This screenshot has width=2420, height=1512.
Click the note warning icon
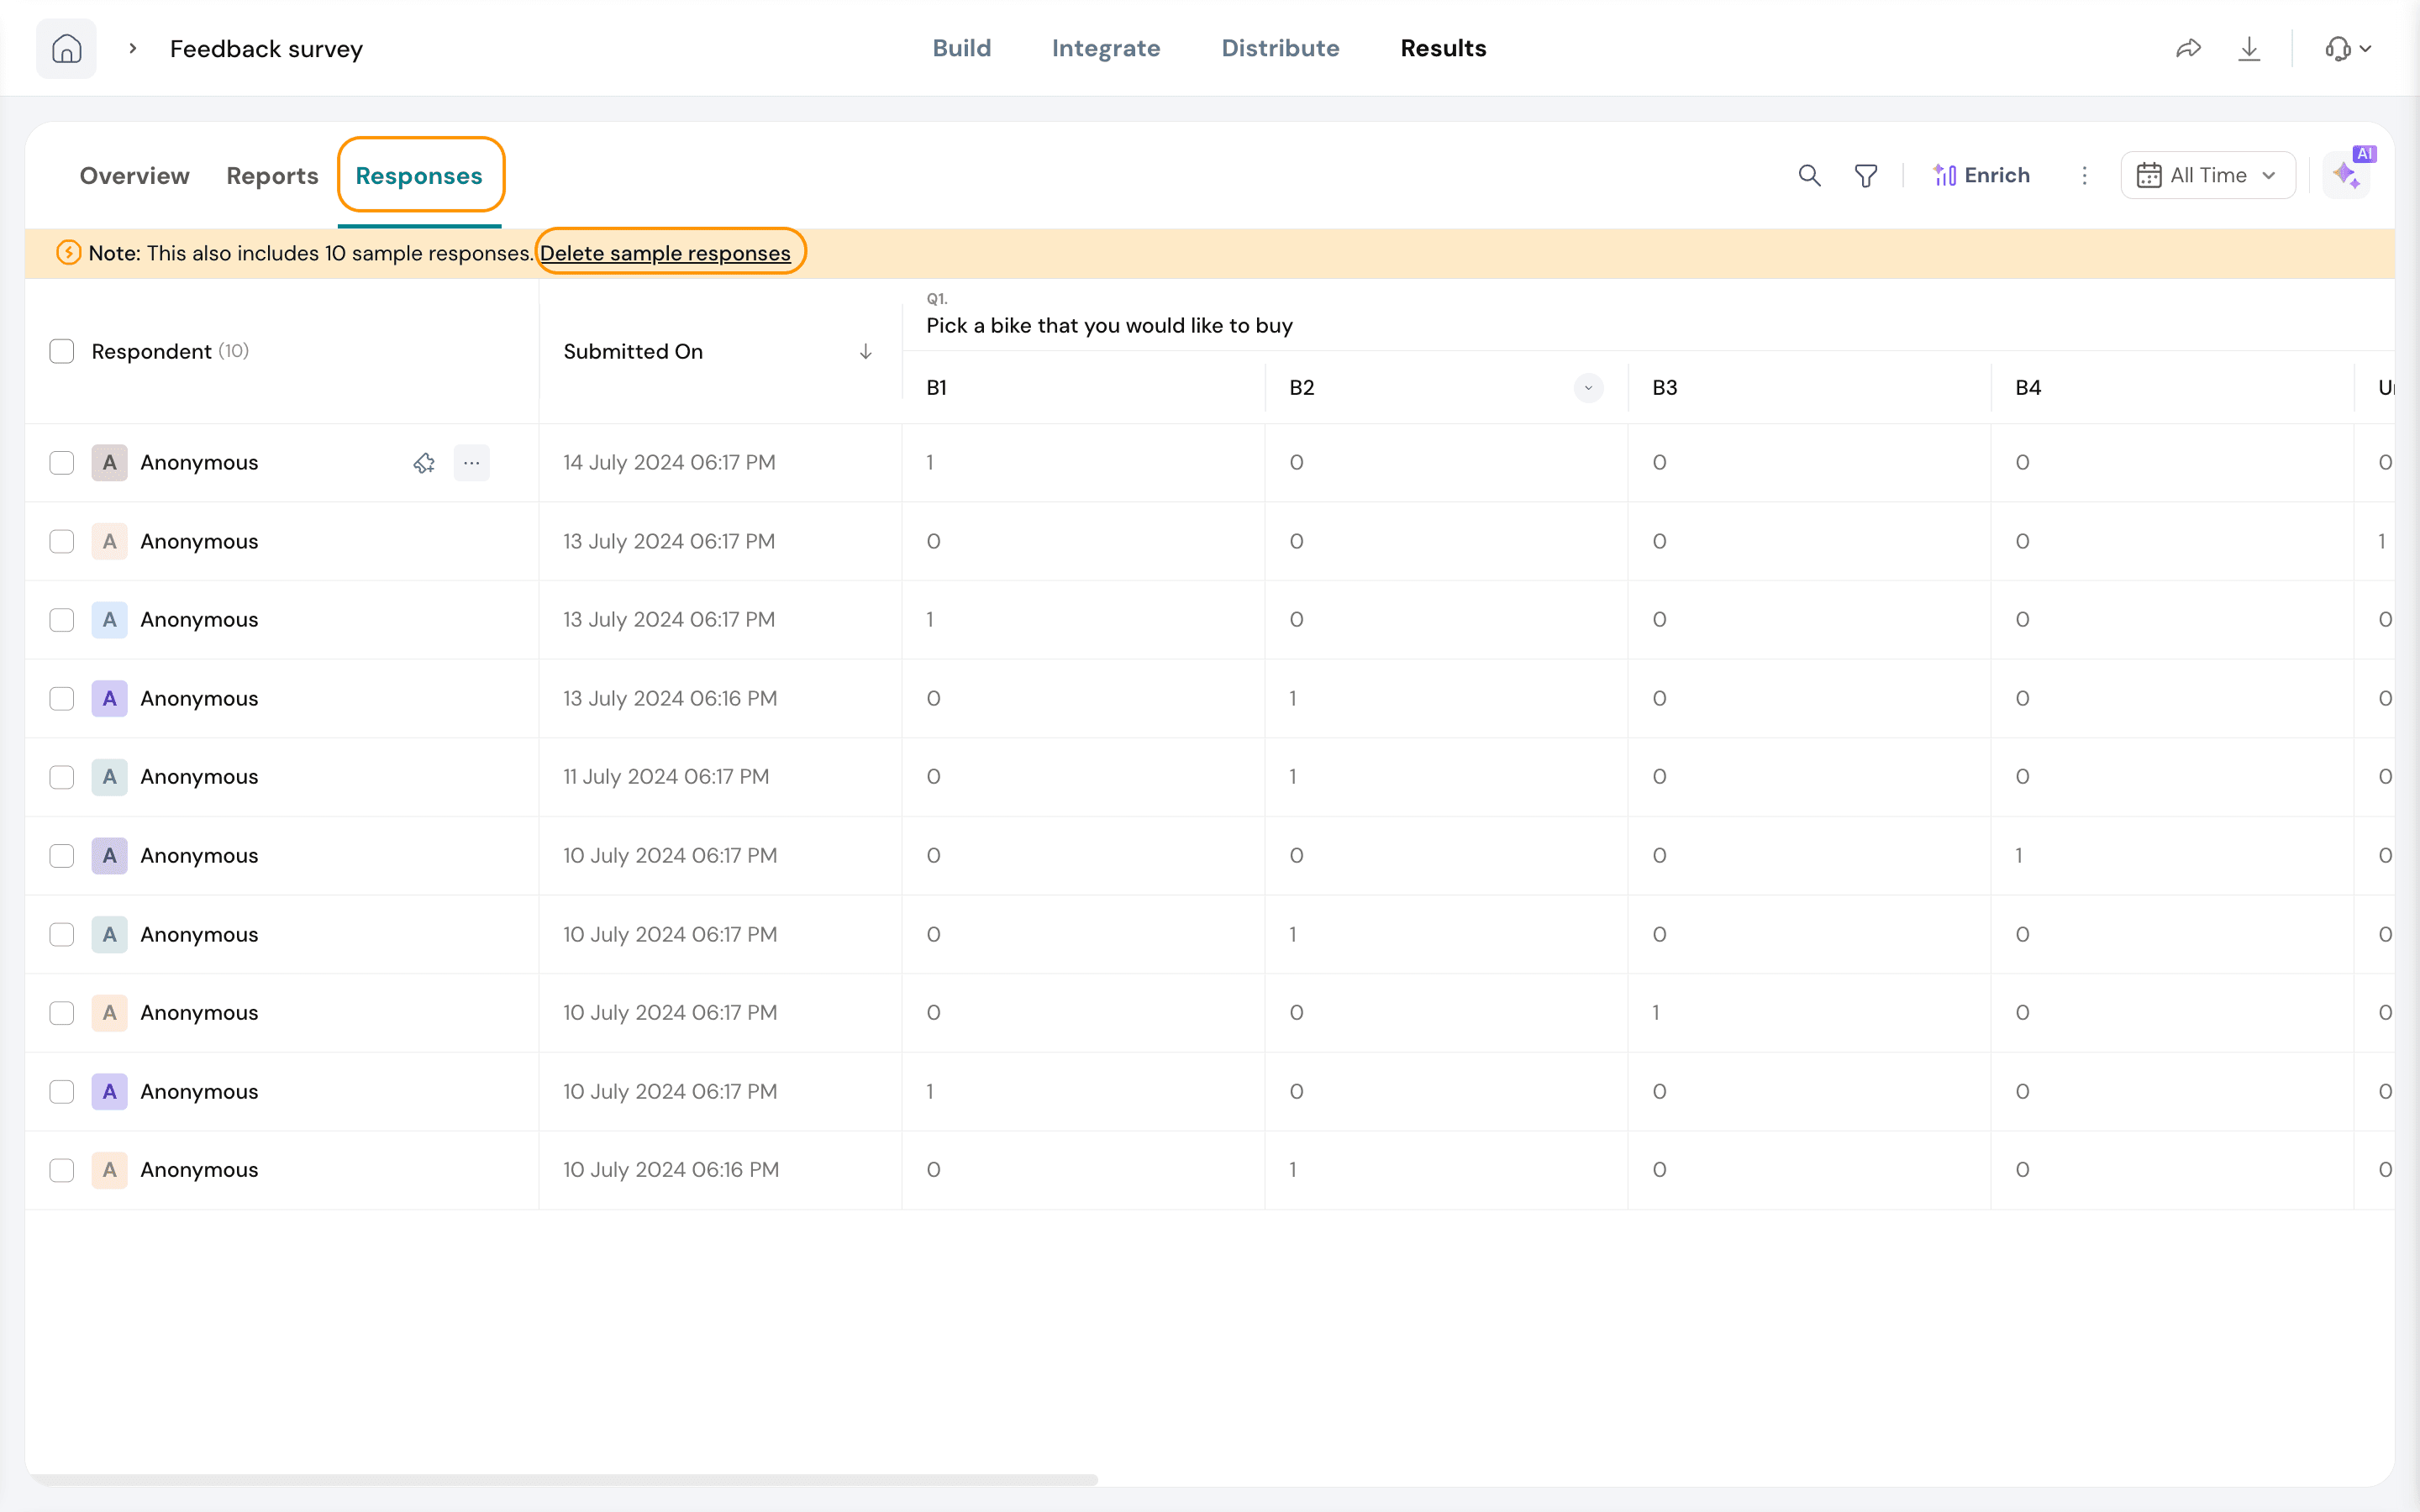pos(68,253)
